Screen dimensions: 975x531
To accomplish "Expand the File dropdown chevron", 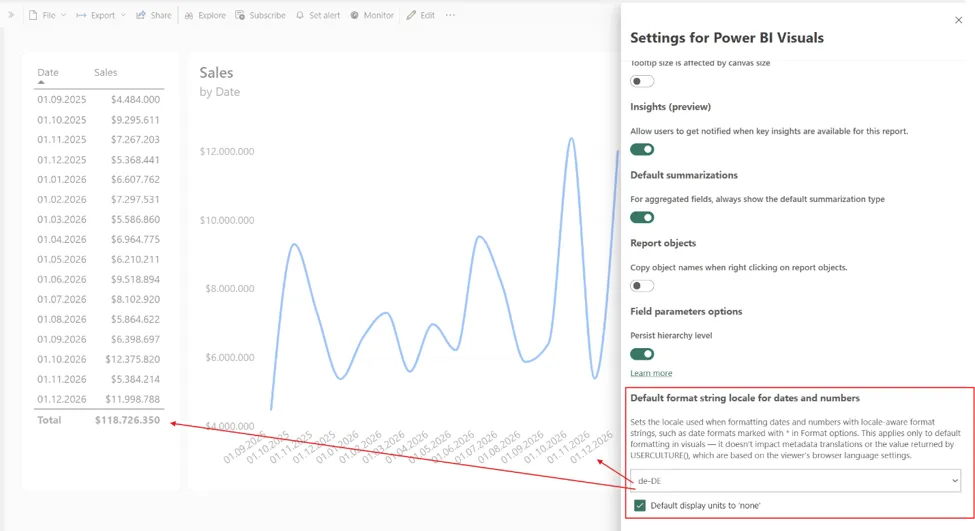I will pos(63,15).
